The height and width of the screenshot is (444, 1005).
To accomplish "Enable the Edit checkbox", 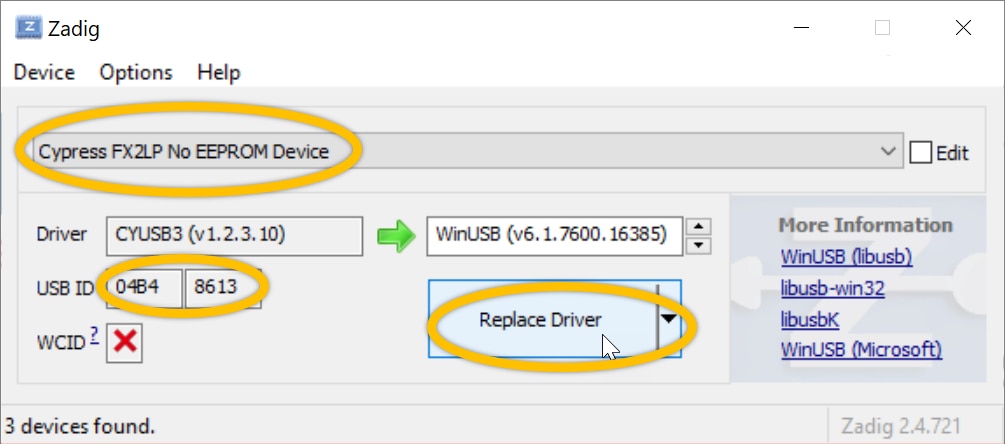I will click(x=920, y=153).
